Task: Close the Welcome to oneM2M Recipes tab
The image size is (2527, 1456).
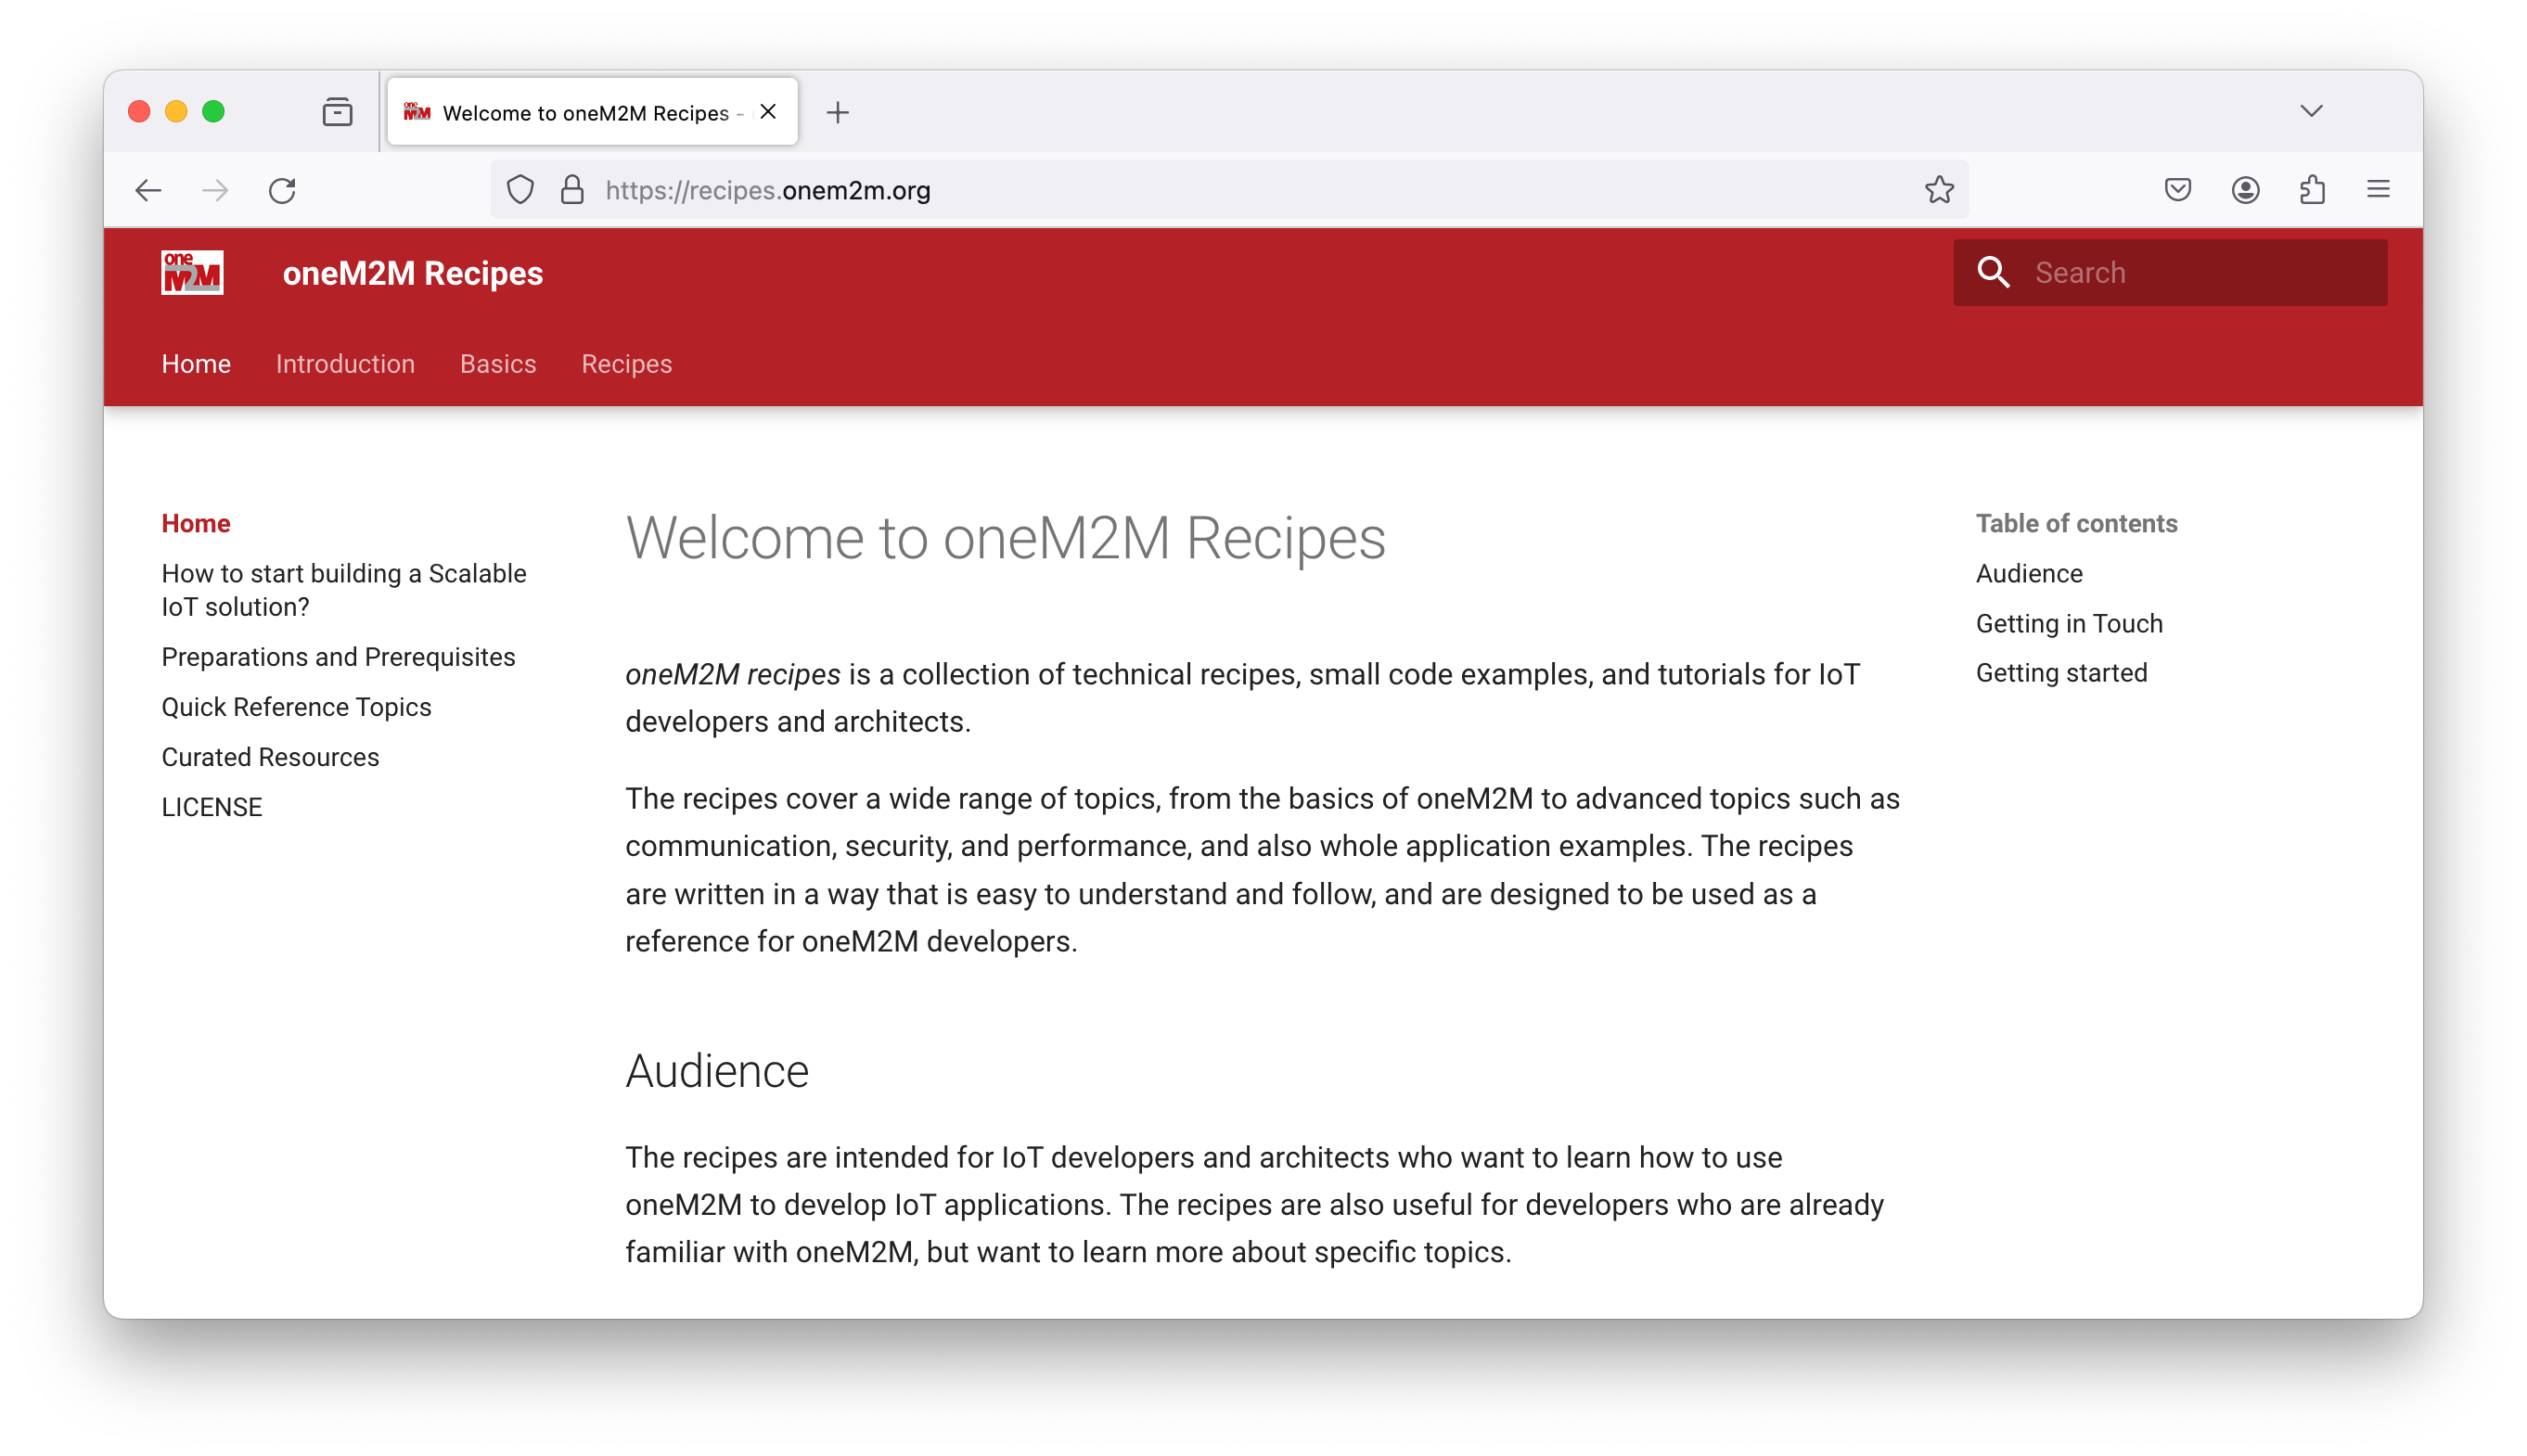Action: 768,112
